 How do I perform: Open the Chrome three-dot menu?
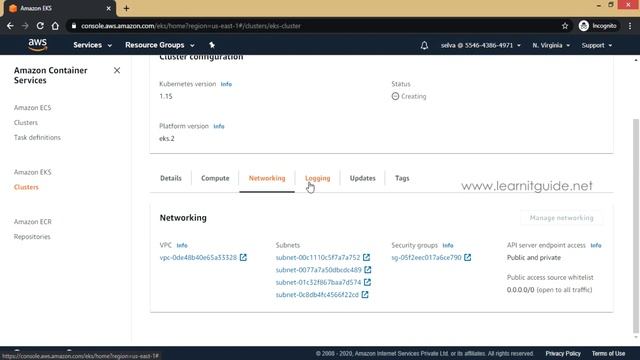(x=630, y=26)
